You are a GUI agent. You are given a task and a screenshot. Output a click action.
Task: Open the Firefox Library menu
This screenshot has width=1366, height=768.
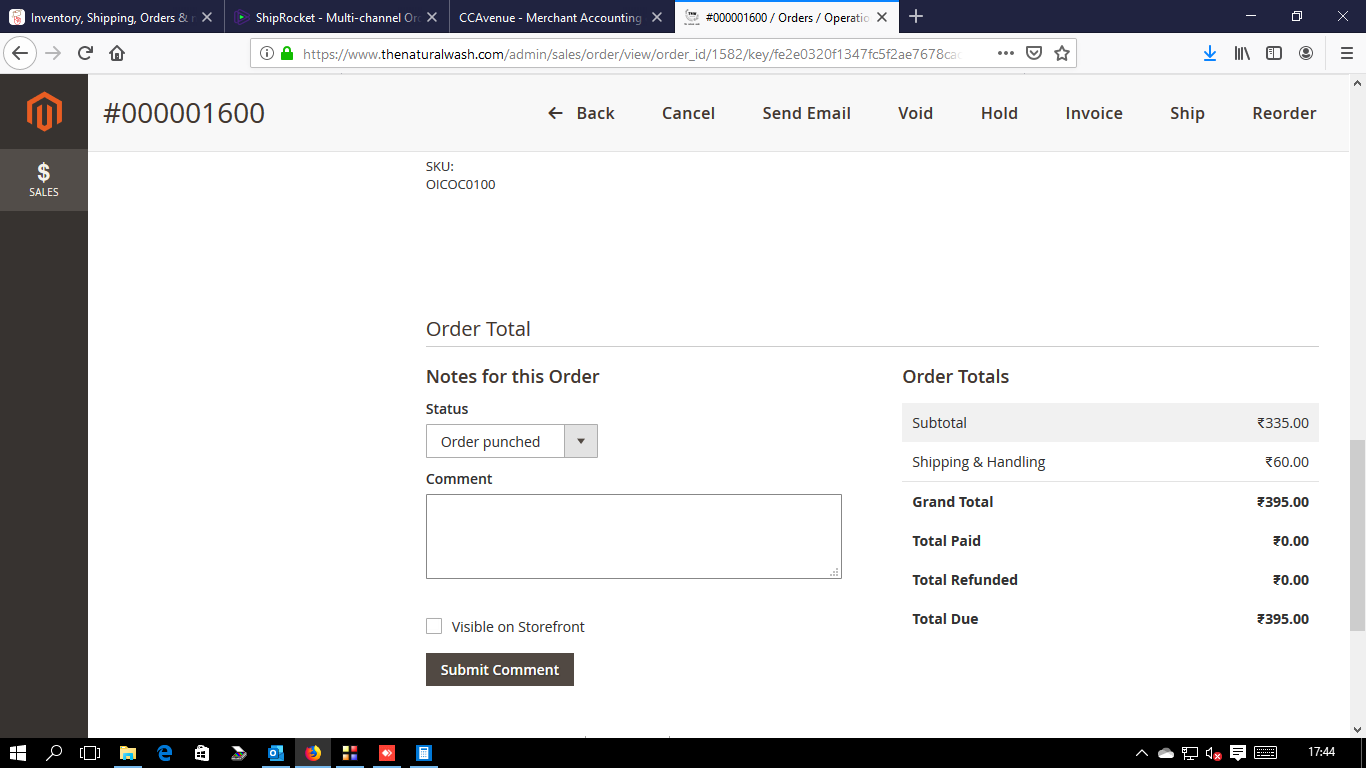1242,53
